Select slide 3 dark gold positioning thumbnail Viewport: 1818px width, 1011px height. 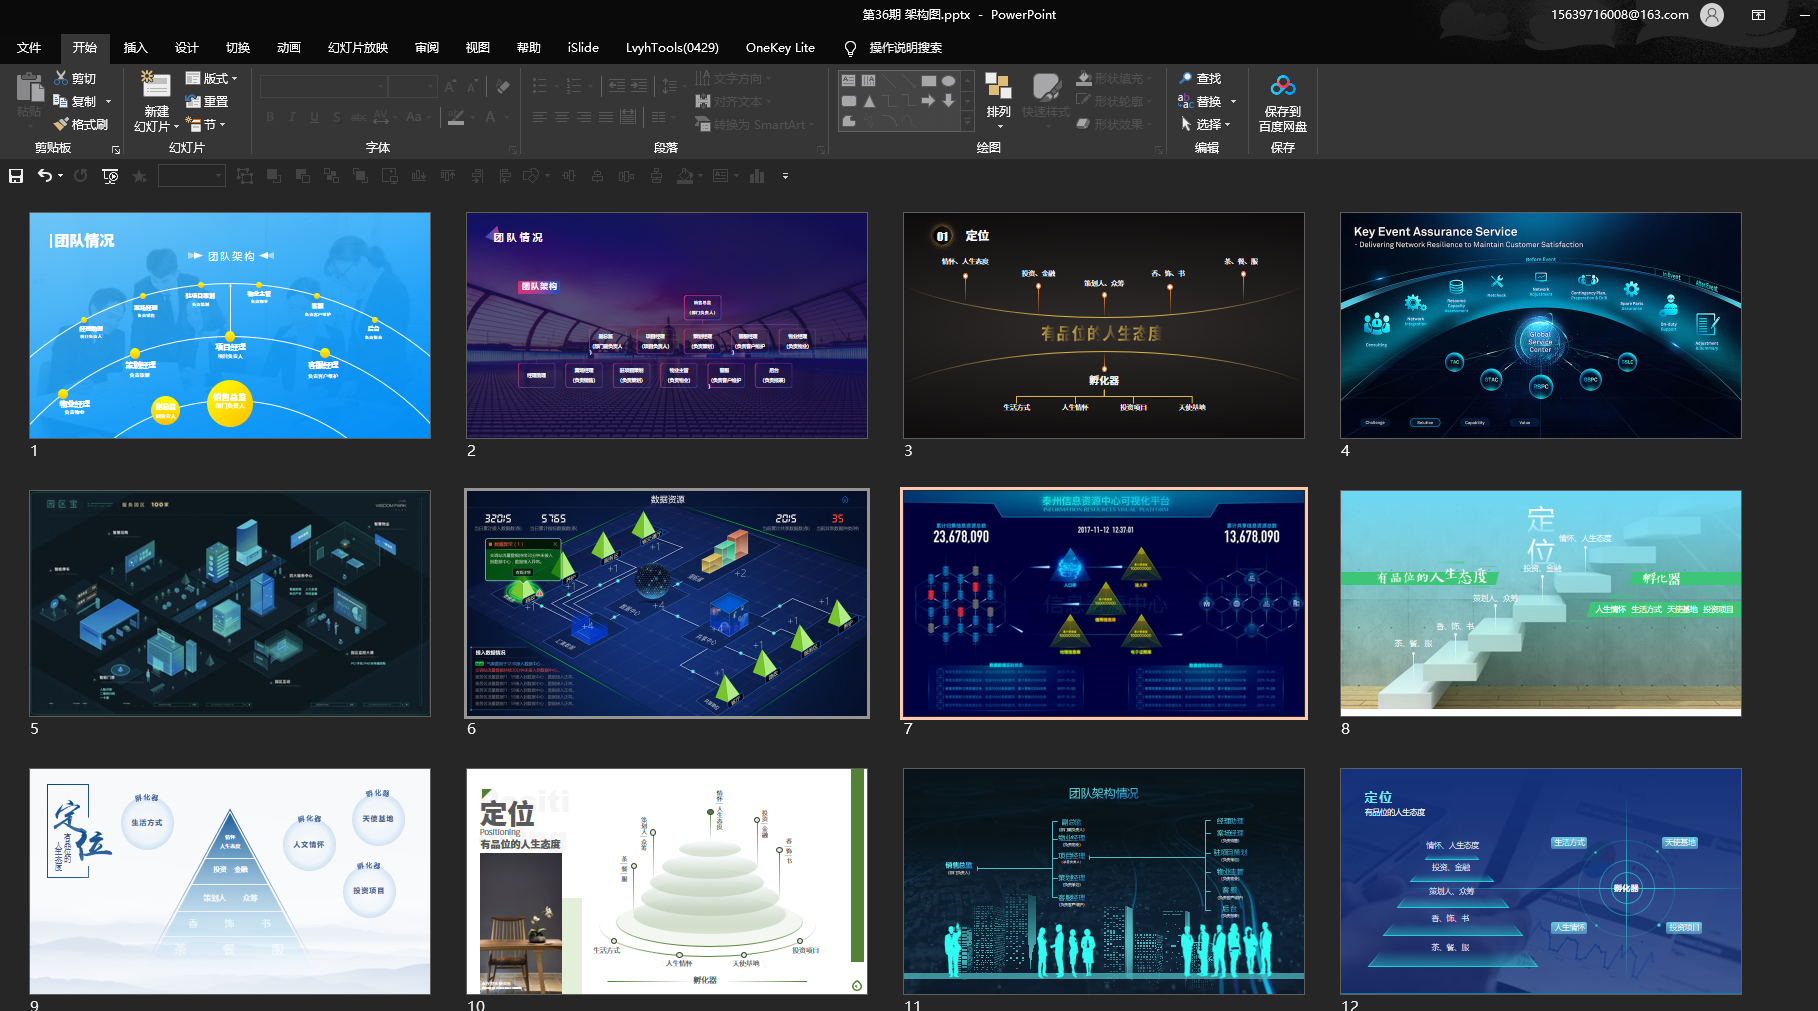tap(1104, 325)
